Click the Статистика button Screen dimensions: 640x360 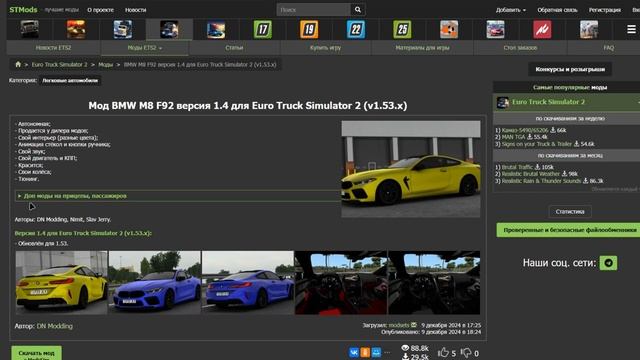coord(570,211)
